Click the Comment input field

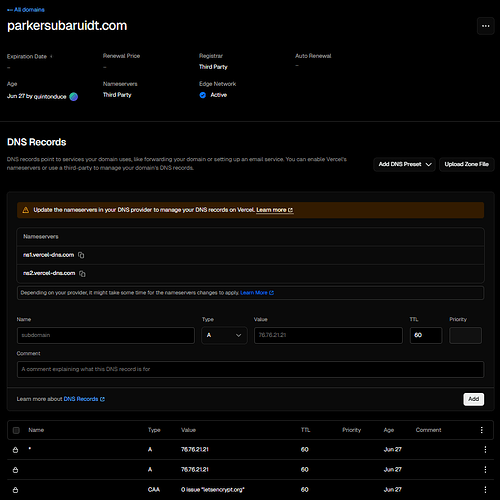pyautogui.click(x=250, y=369)
